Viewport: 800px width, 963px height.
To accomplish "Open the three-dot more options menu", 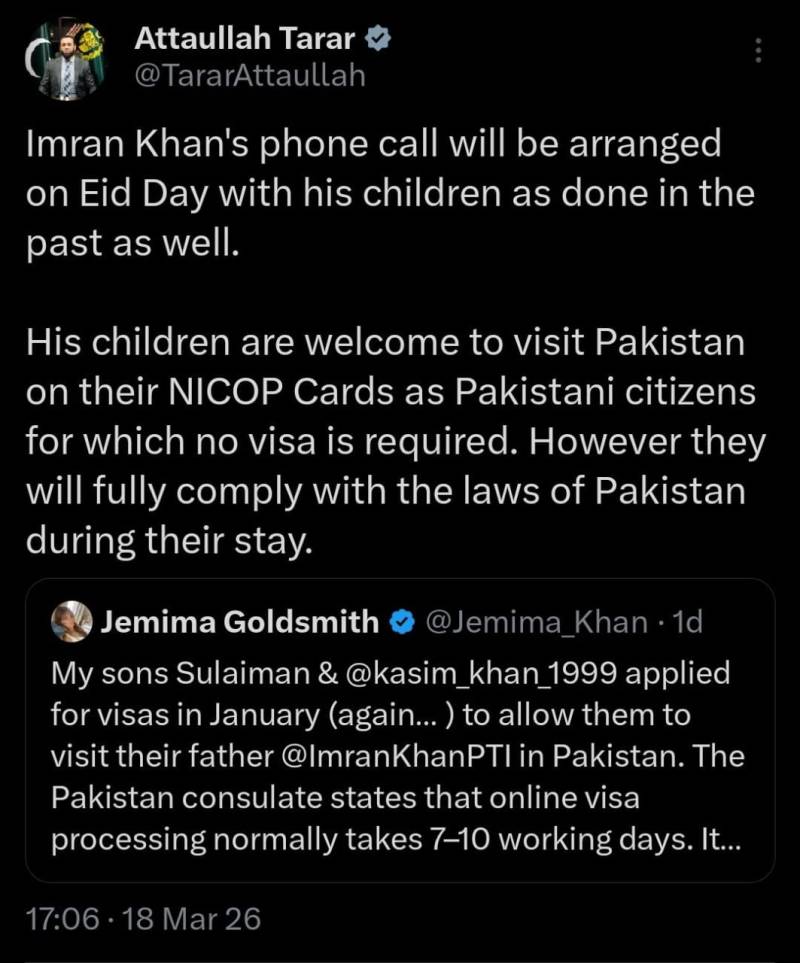I will pos(758,50).
